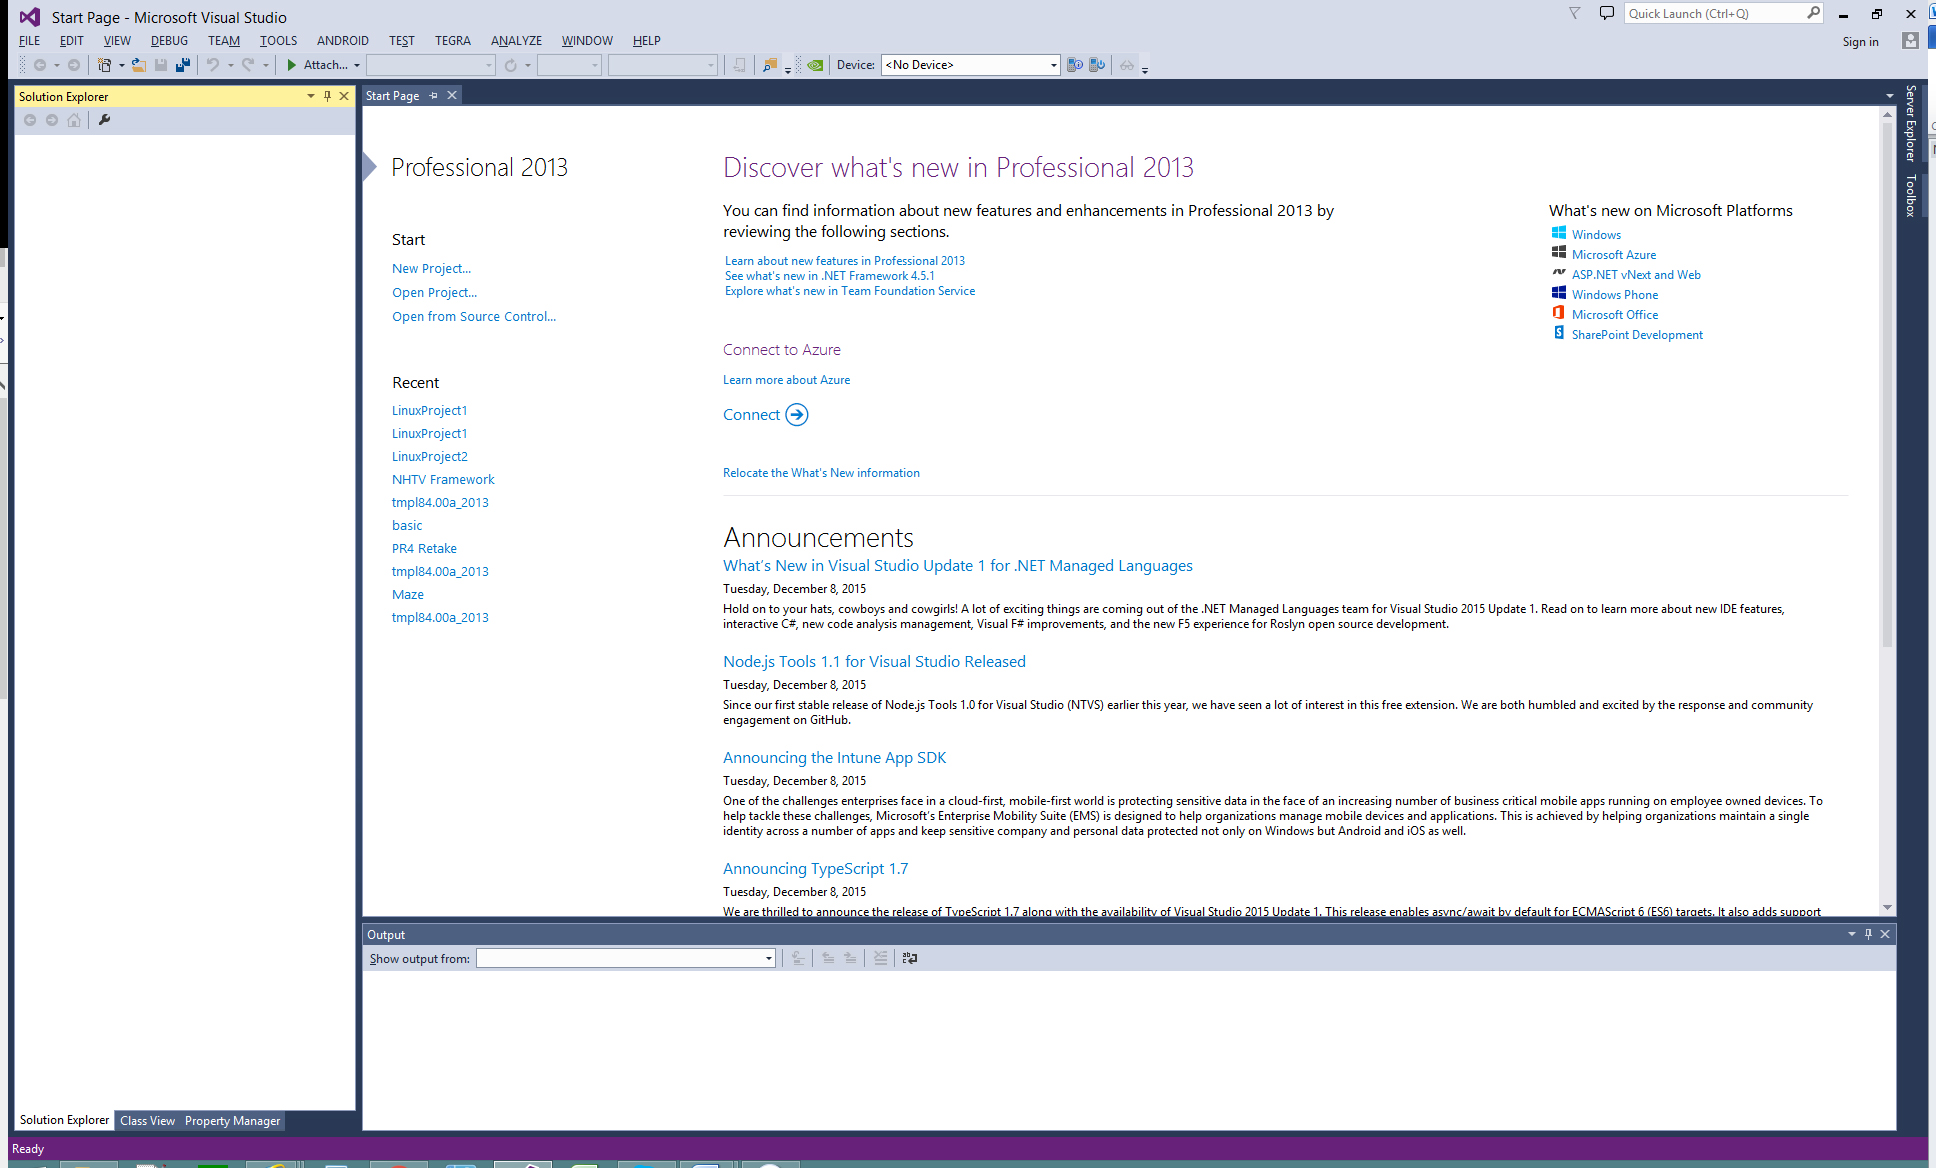Viewport: 1936px width, 1168px height.
Task: Click the notifications flag icon near Quick Launch
Action: [1575, 13]
